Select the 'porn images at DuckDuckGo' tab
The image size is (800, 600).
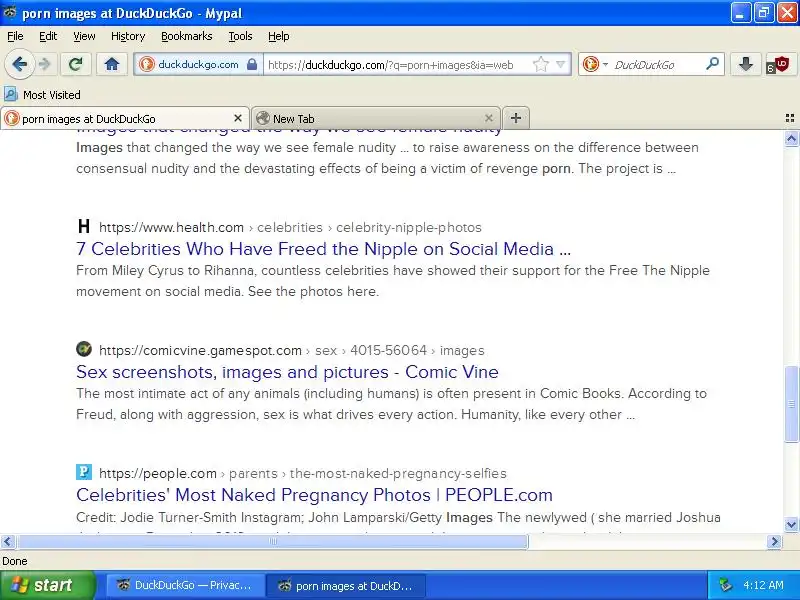(124, 118)
